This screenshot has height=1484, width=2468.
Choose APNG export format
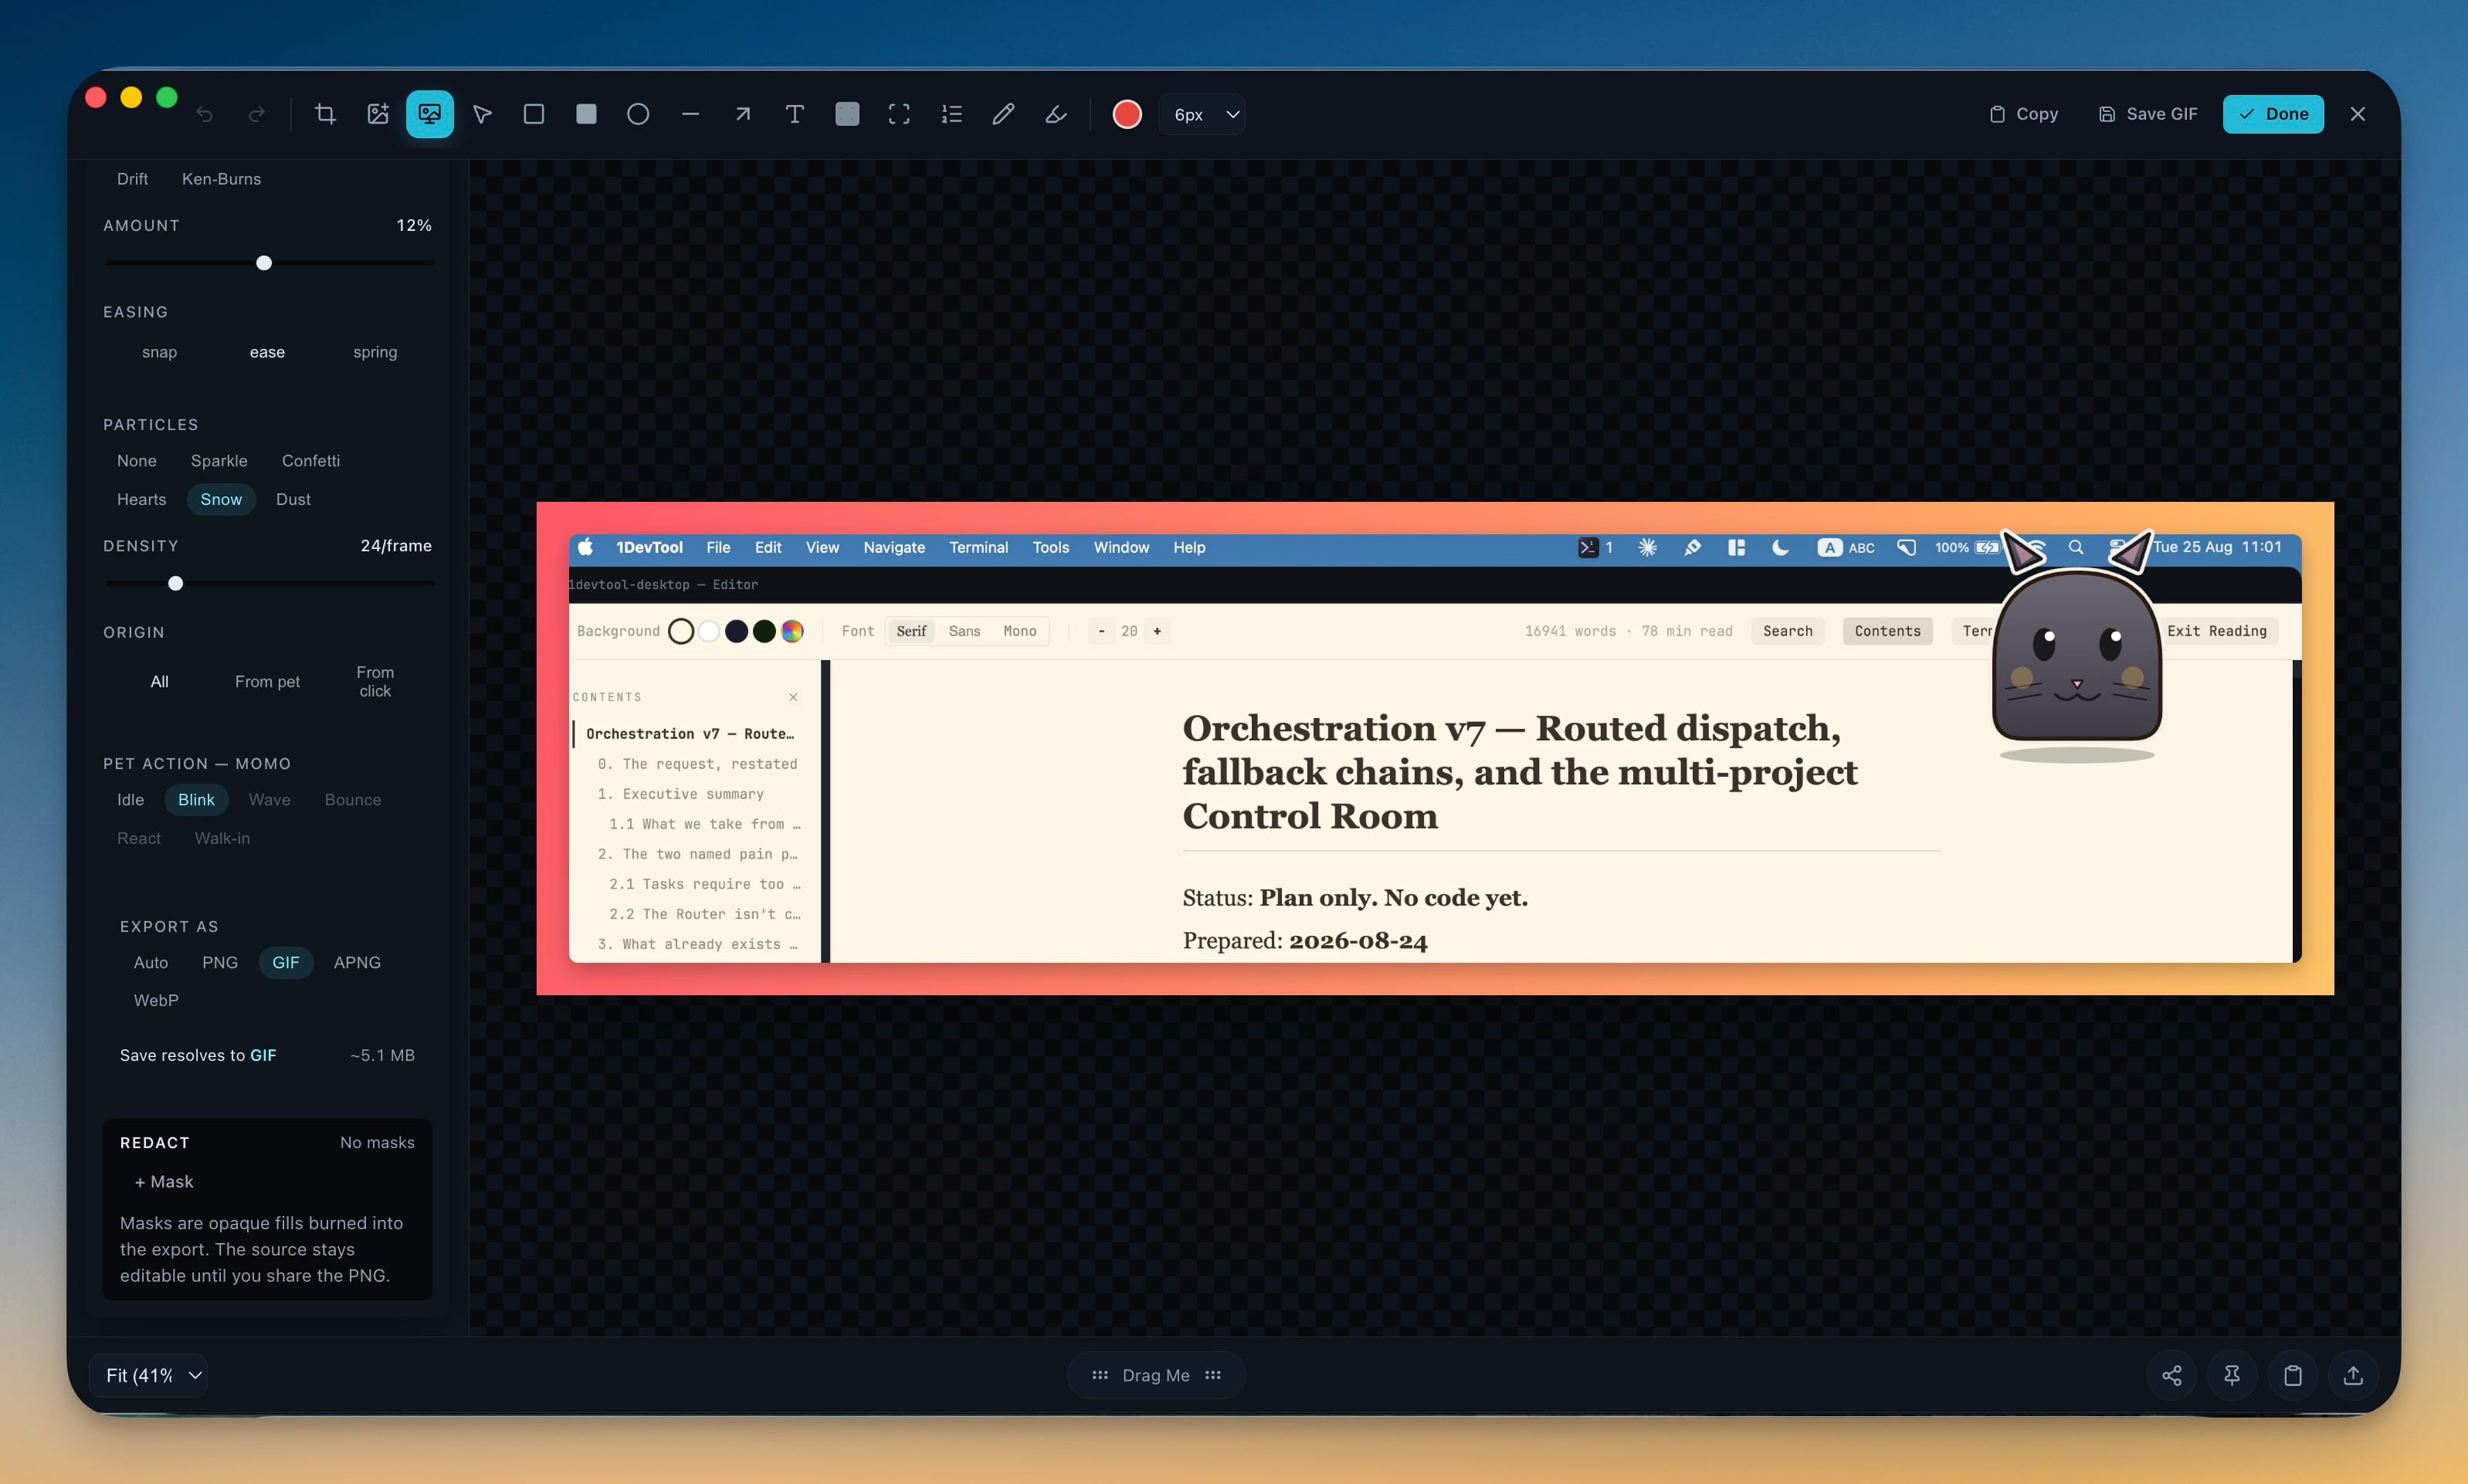tap(357, 962)
